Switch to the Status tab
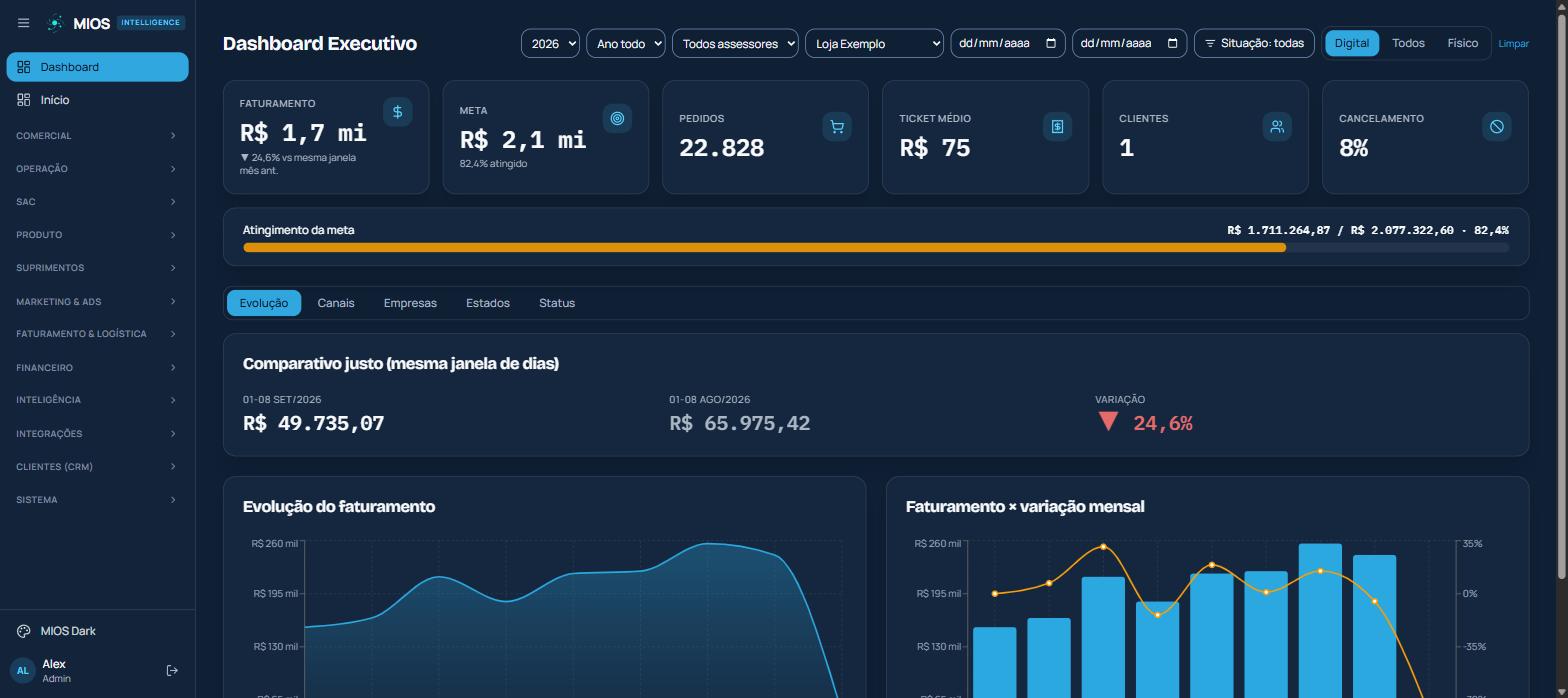Viewport: 1568px width, 698px height. click(557, 303)
